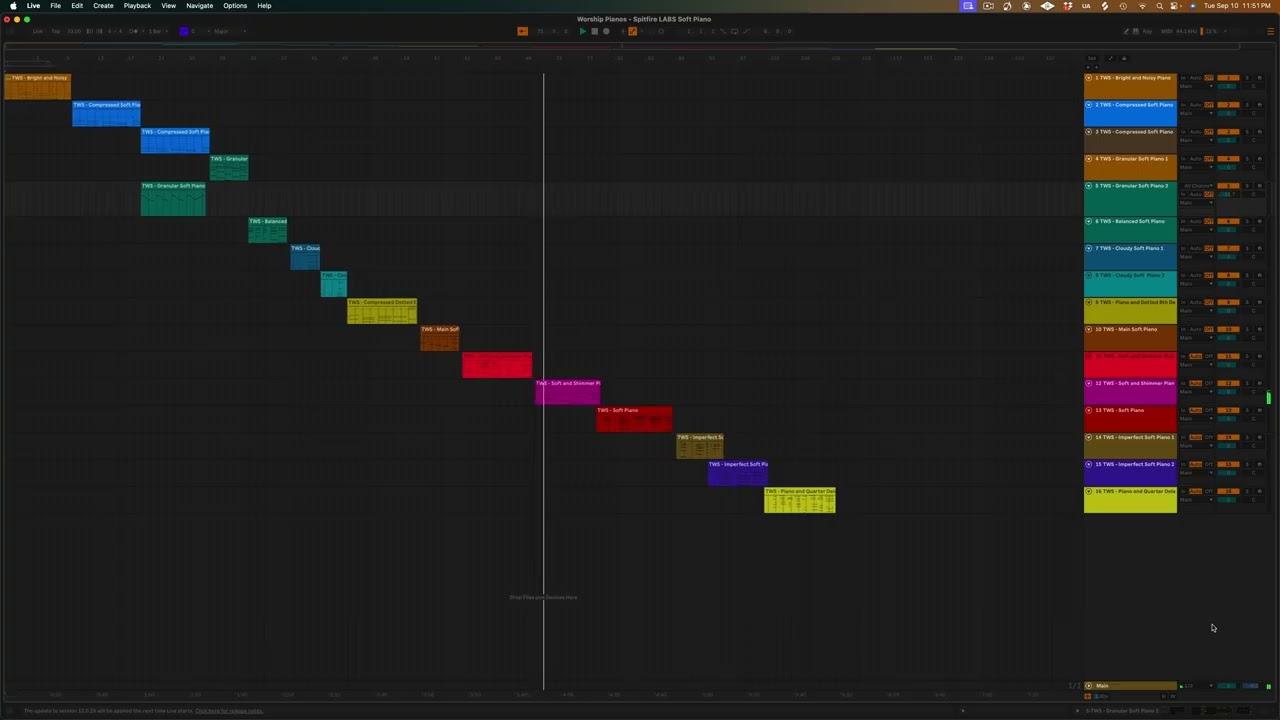
Task: Set track 1 monitor to Off
Action: coord(1209,78)
